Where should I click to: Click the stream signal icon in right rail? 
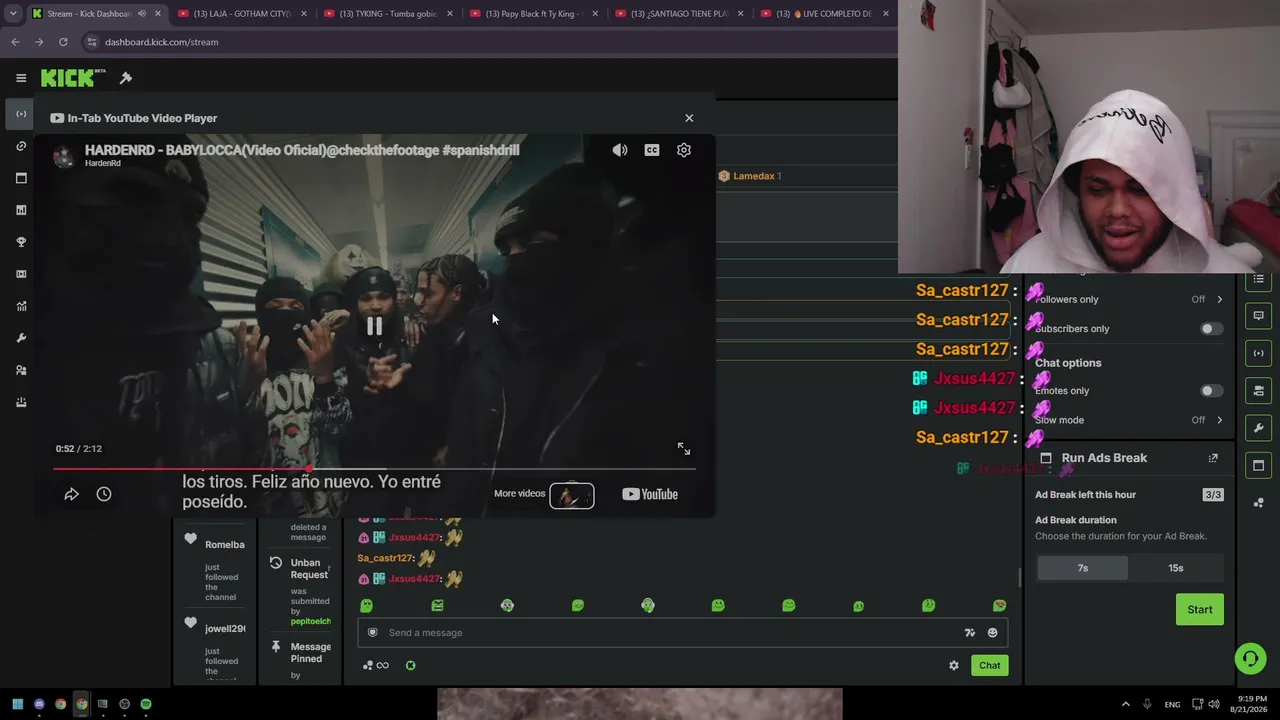pyautogui.click(x=1259, y=353)
